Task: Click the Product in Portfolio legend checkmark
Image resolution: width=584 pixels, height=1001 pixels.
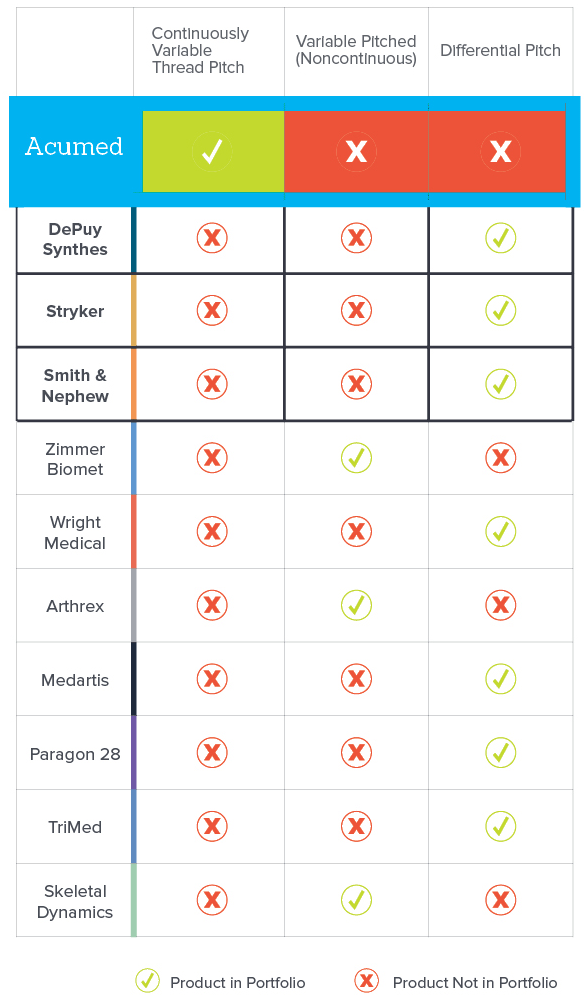Action: pyautogui.click(x=147, y=980)
